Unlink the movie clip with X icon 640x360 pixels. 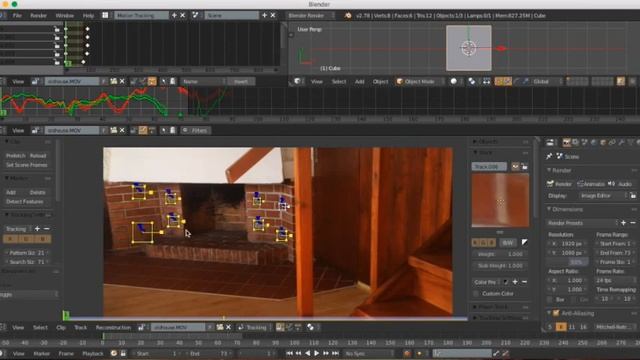229,327
